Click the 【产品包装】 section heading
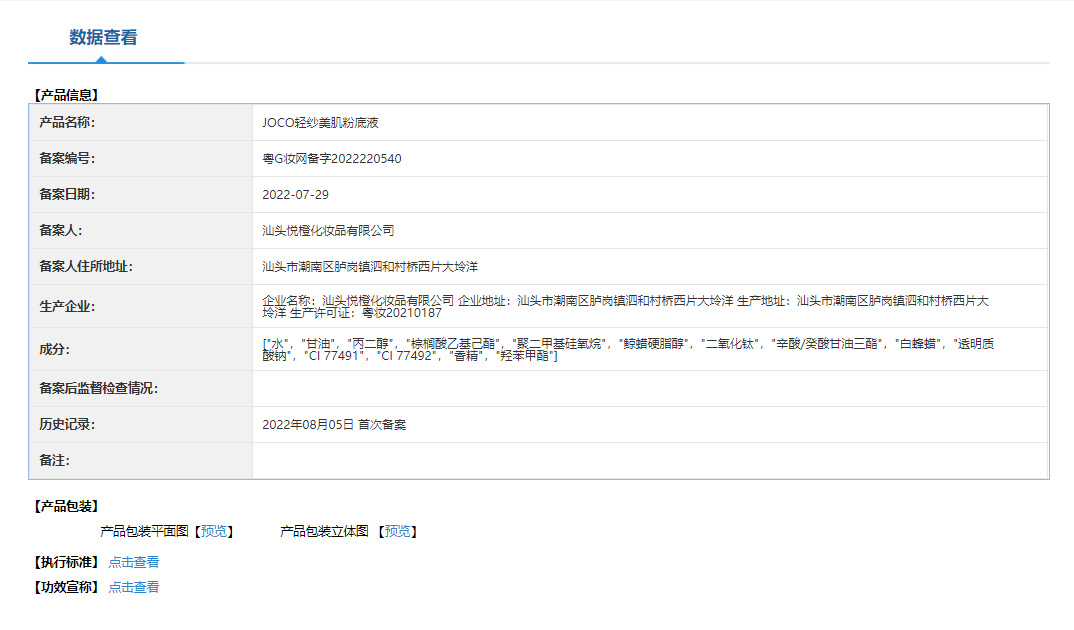This screenshot has height=630, width=1074. click(x=66, y=507)
